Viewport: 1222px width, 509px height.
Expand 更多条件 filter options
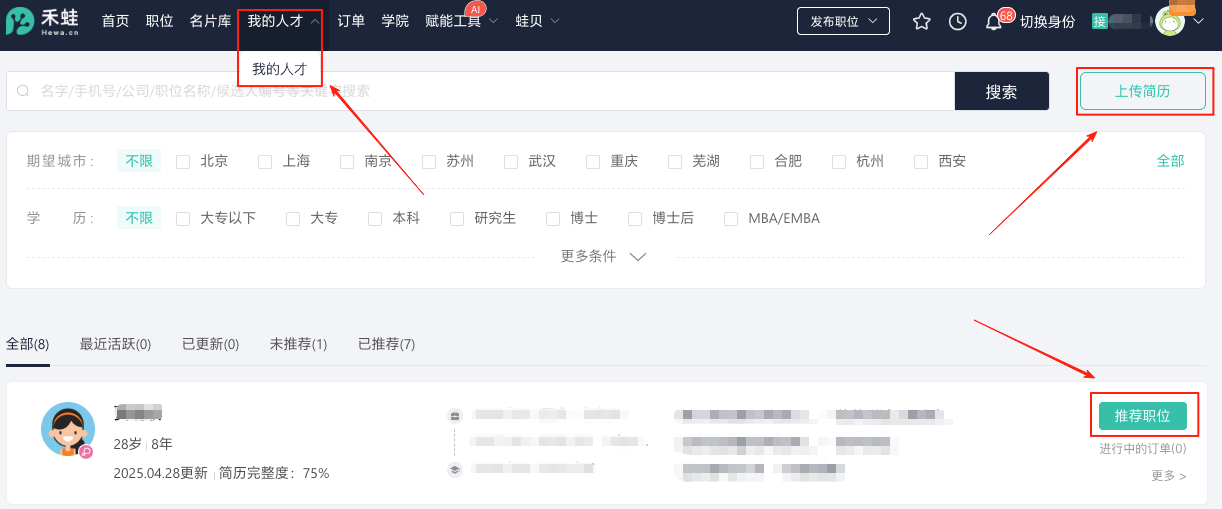tap(604, 256)
